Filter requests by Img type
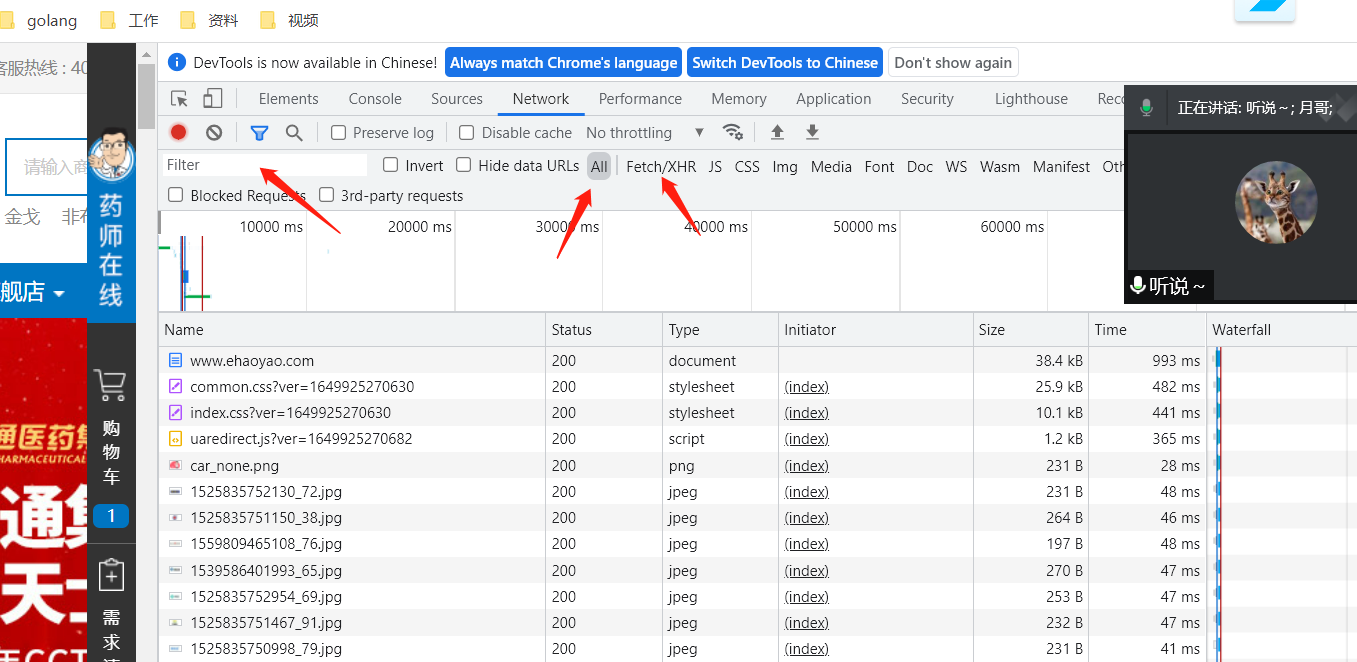 click(785, 166)
